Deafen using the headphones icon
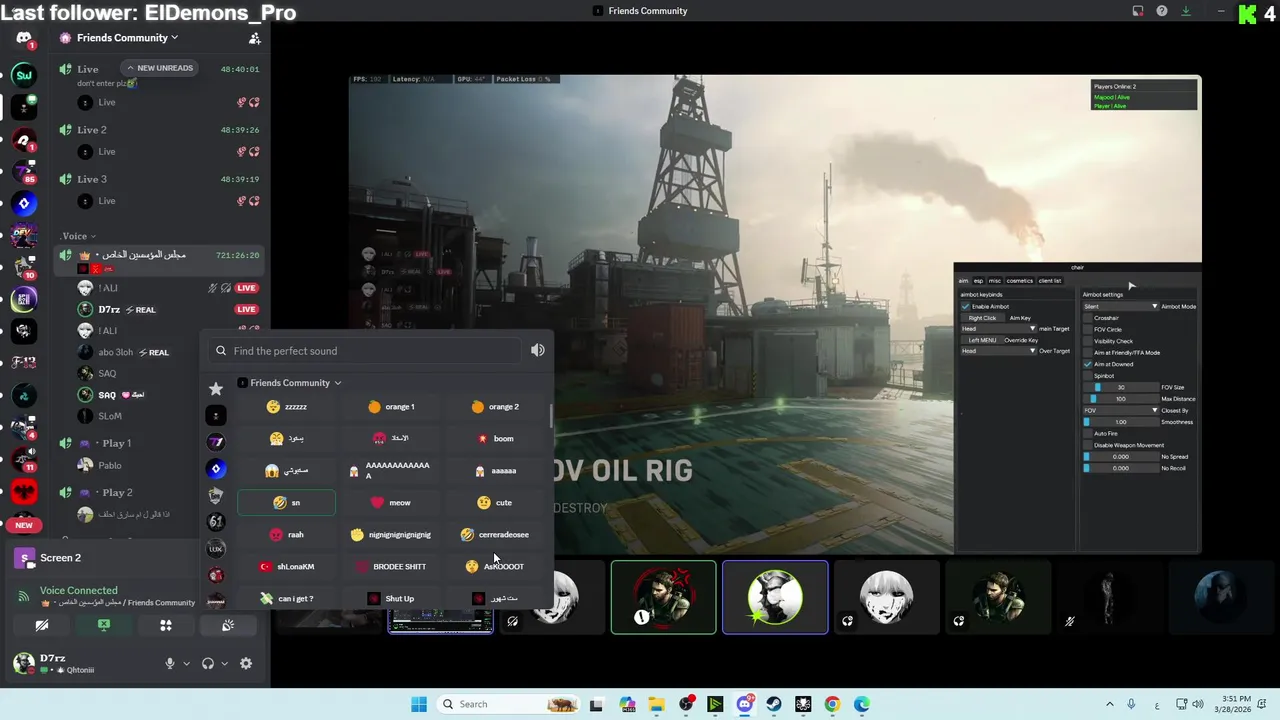 (208, 663)
